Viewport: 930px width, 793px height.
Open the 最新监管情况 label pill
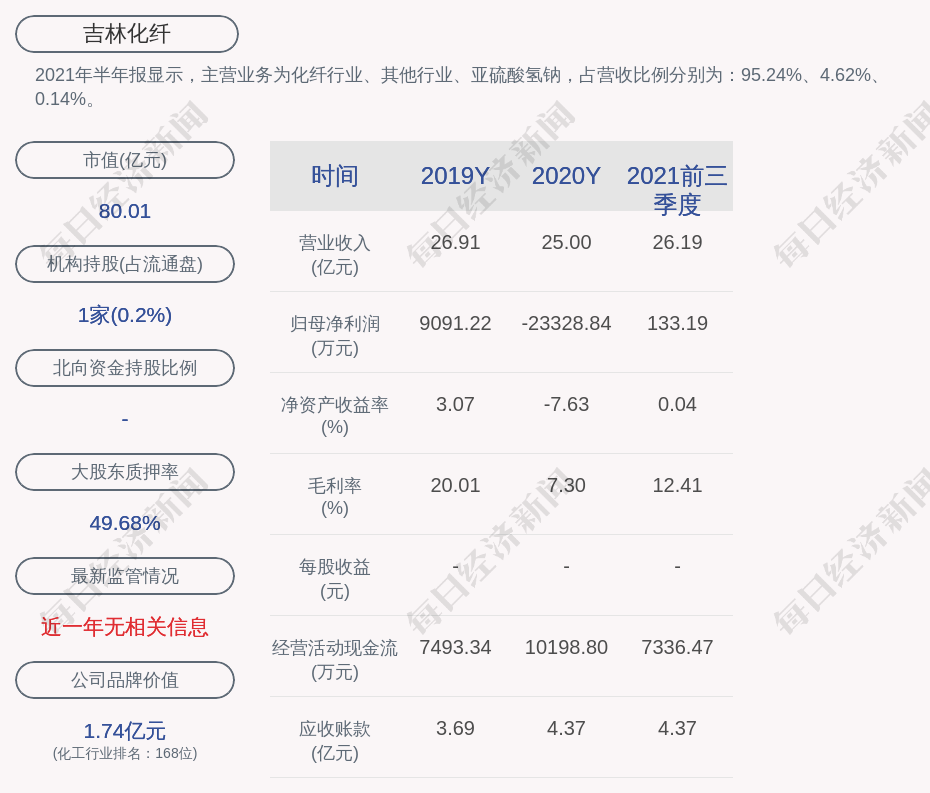(x=125, y=576)
